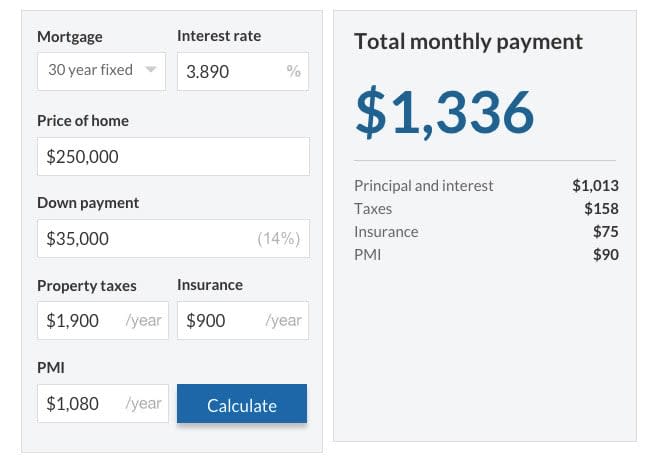Click the Price of home label
The width and height of the screenshot is (654, 459).
83,121
